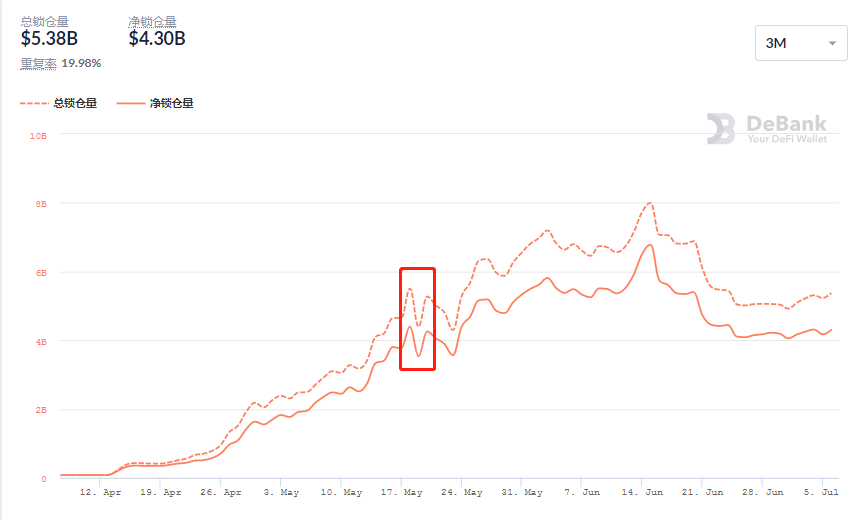Click the 12. Apr x-axis date

tap(100, 492)
